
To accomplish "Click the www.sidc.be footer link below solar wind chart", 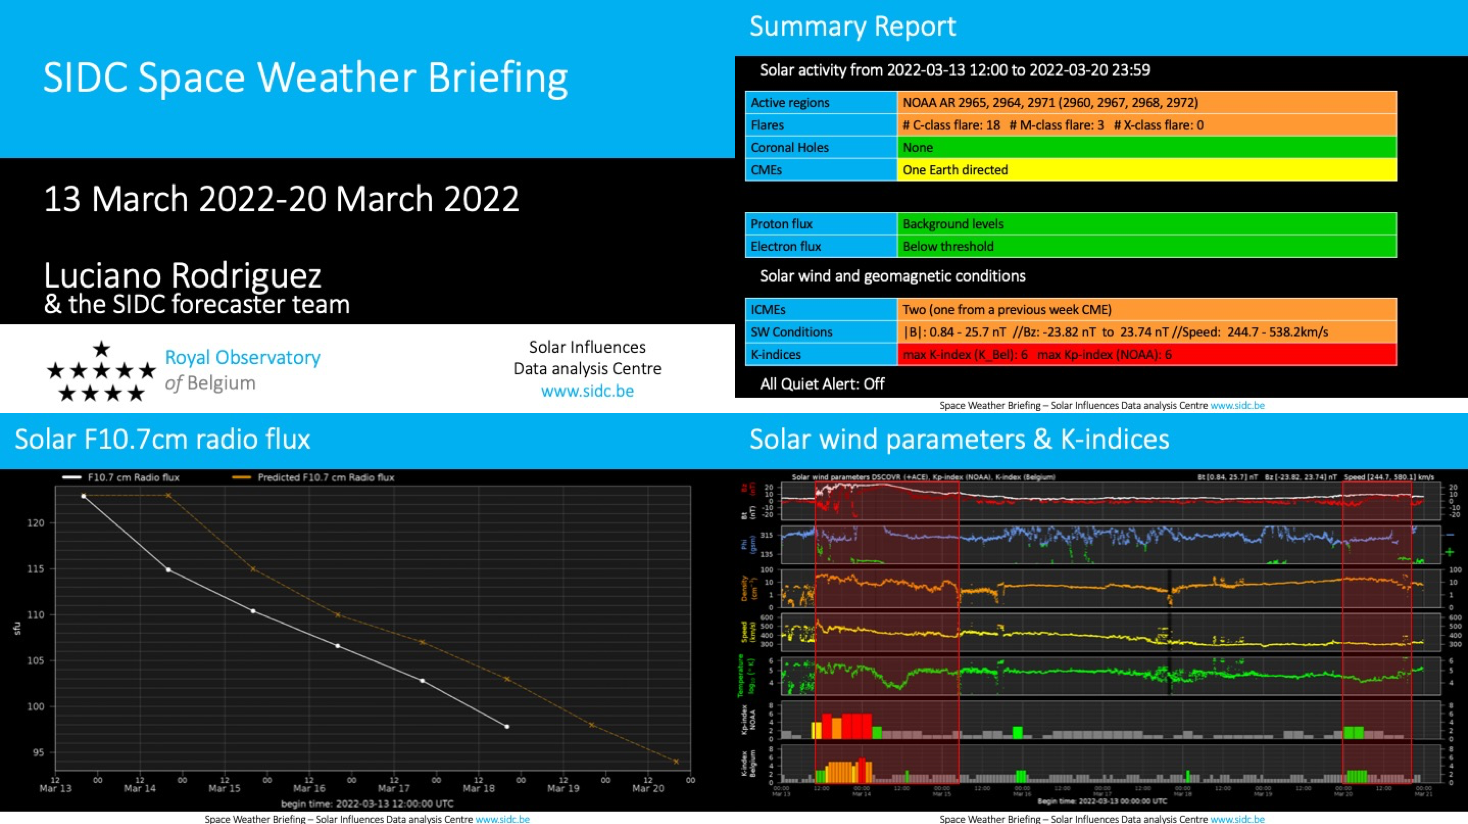I will tap(1237, 819).
